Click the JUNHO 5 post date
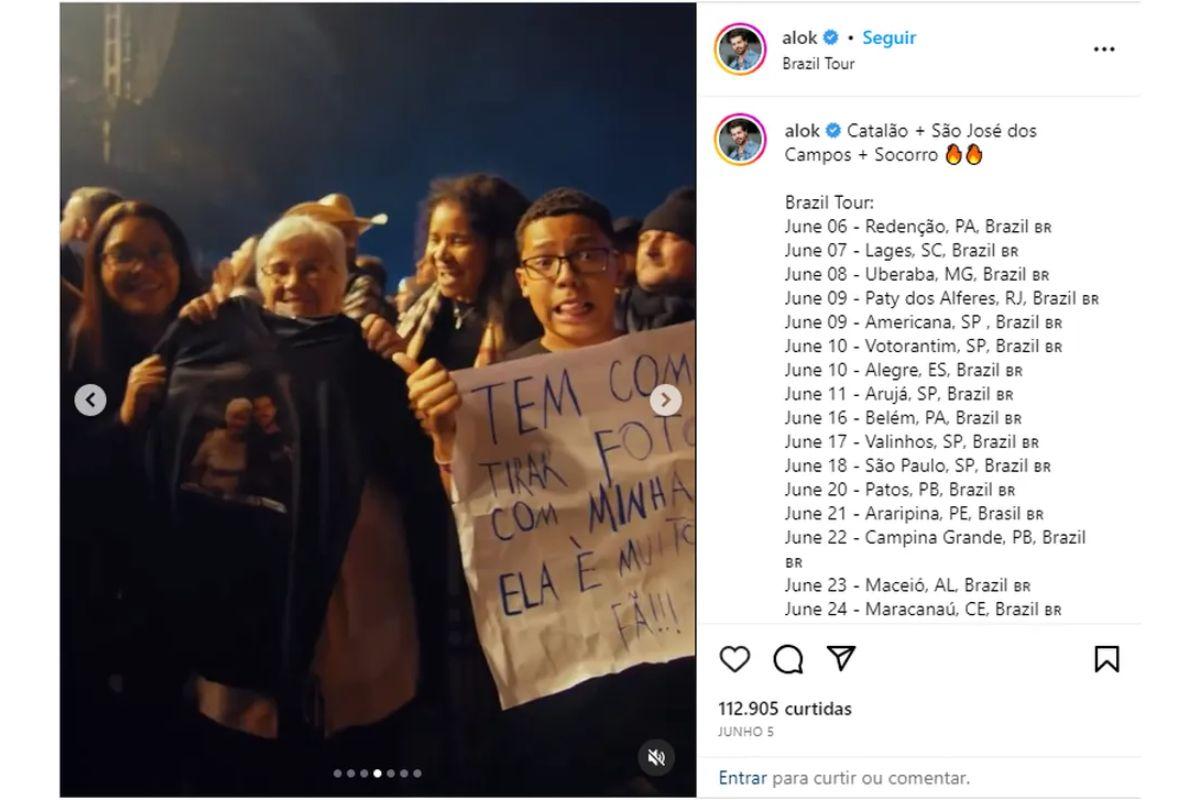This screenshot has width=1200, height=800. tap(745, 732)
